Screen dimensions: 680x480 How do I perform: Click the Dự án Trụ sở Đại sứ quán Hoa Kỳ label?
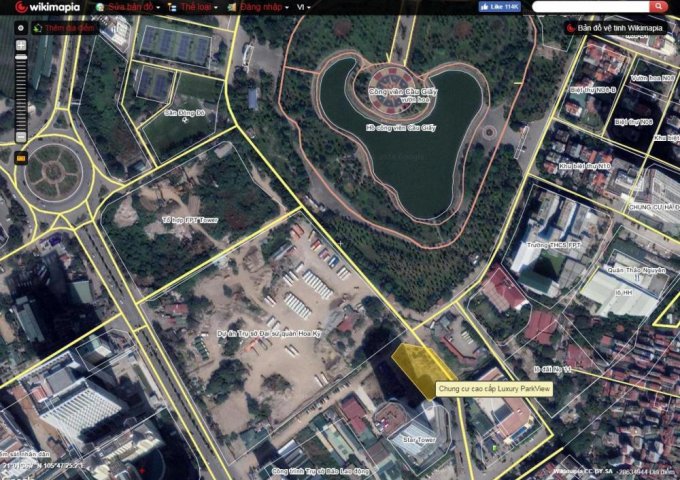tap(269, 334)
